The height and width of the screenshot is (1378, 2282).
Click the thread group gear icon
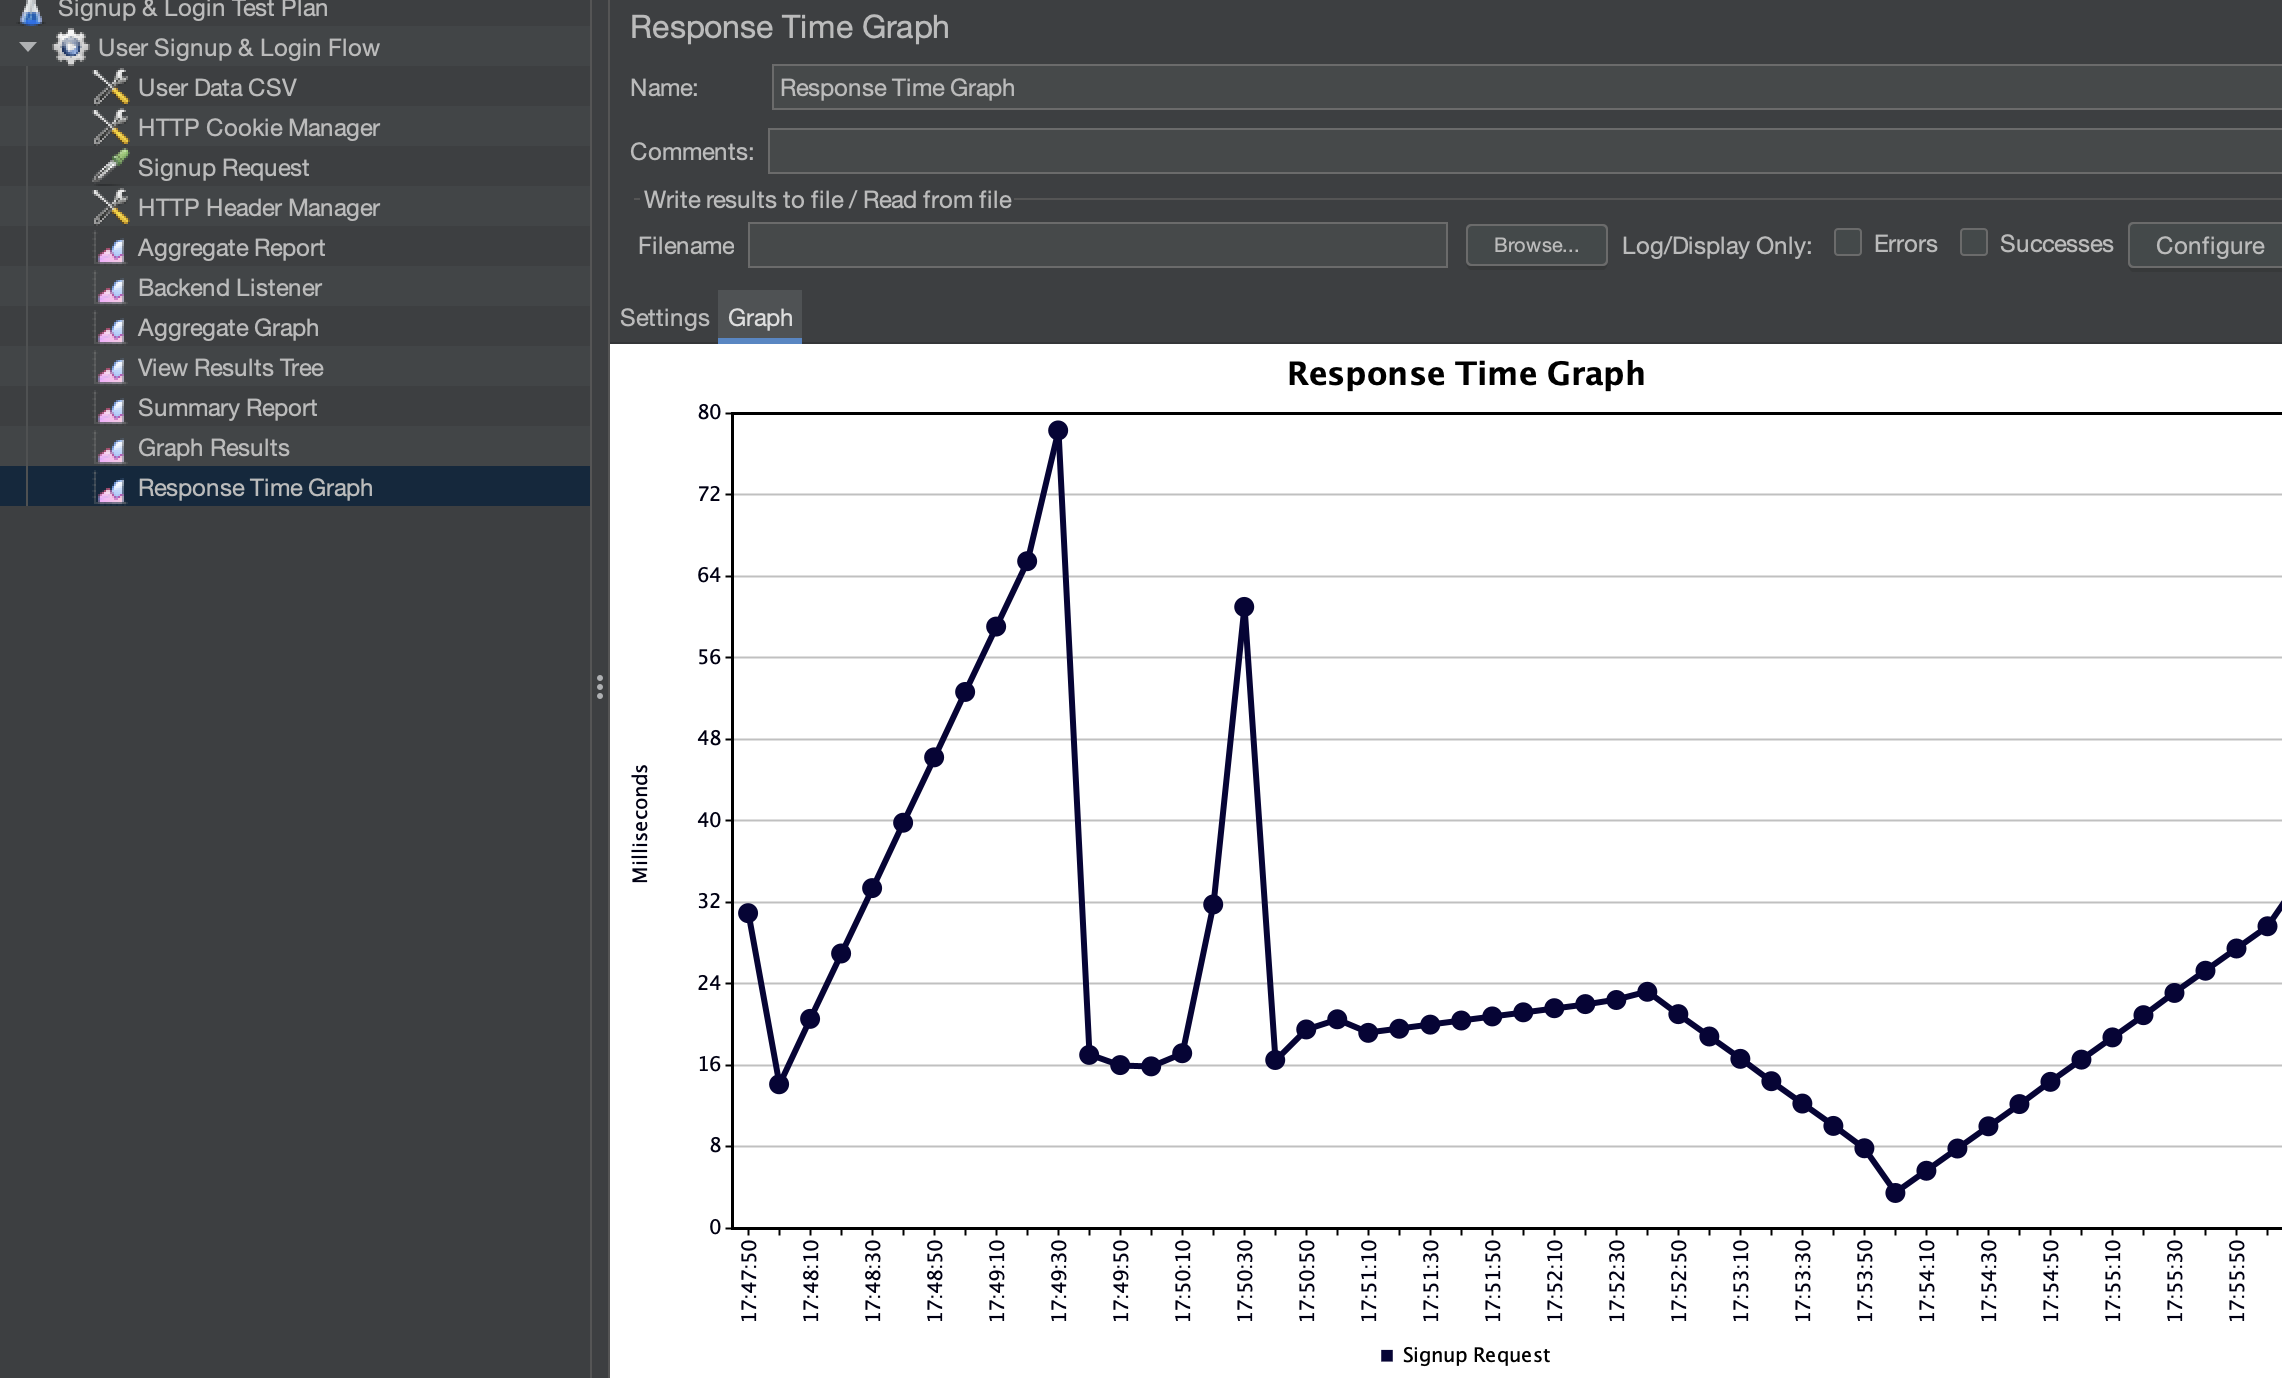point(70,48)
